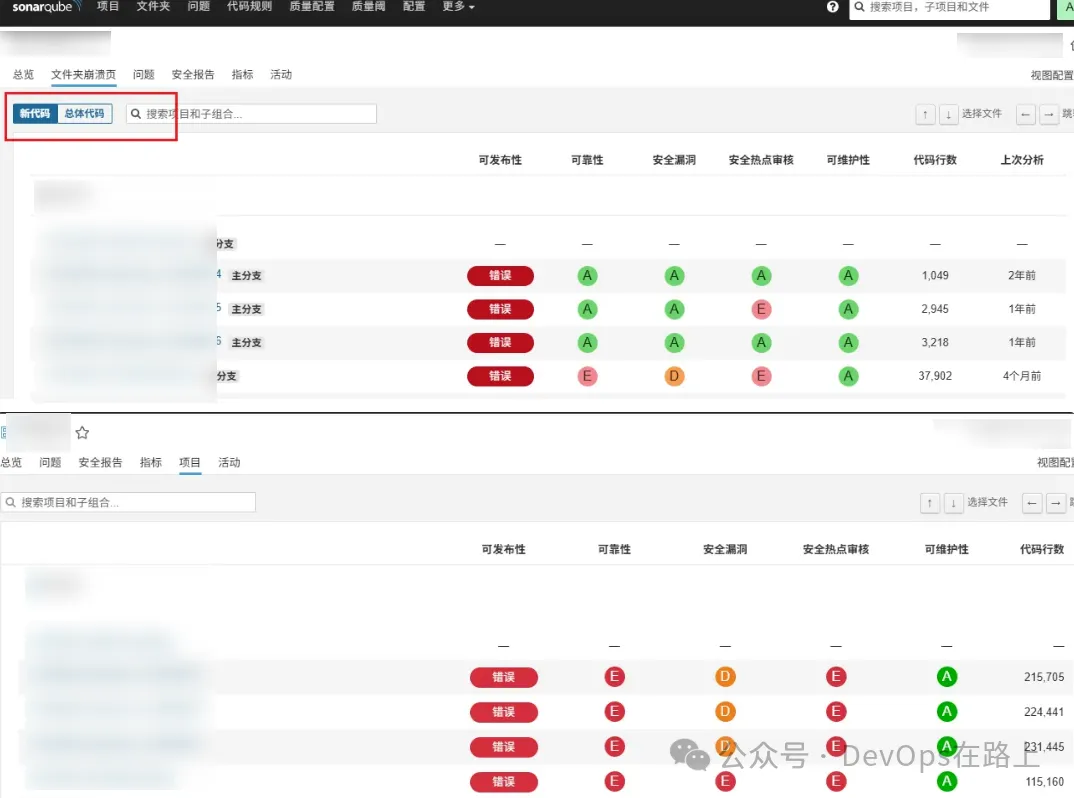Click green A maintainability rating in 3,218 row
The height and width of the screenshot is (798, 1074).
point(848,342)
